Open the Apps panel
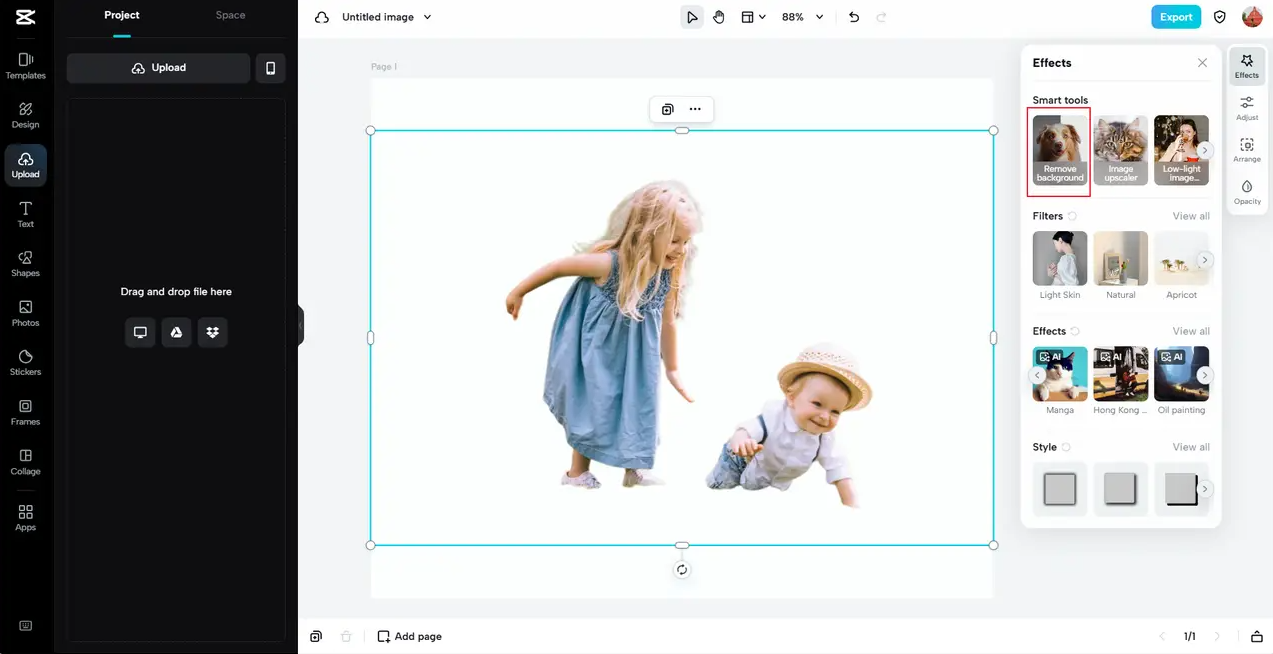1273x654 pixels. pos(26,517)
